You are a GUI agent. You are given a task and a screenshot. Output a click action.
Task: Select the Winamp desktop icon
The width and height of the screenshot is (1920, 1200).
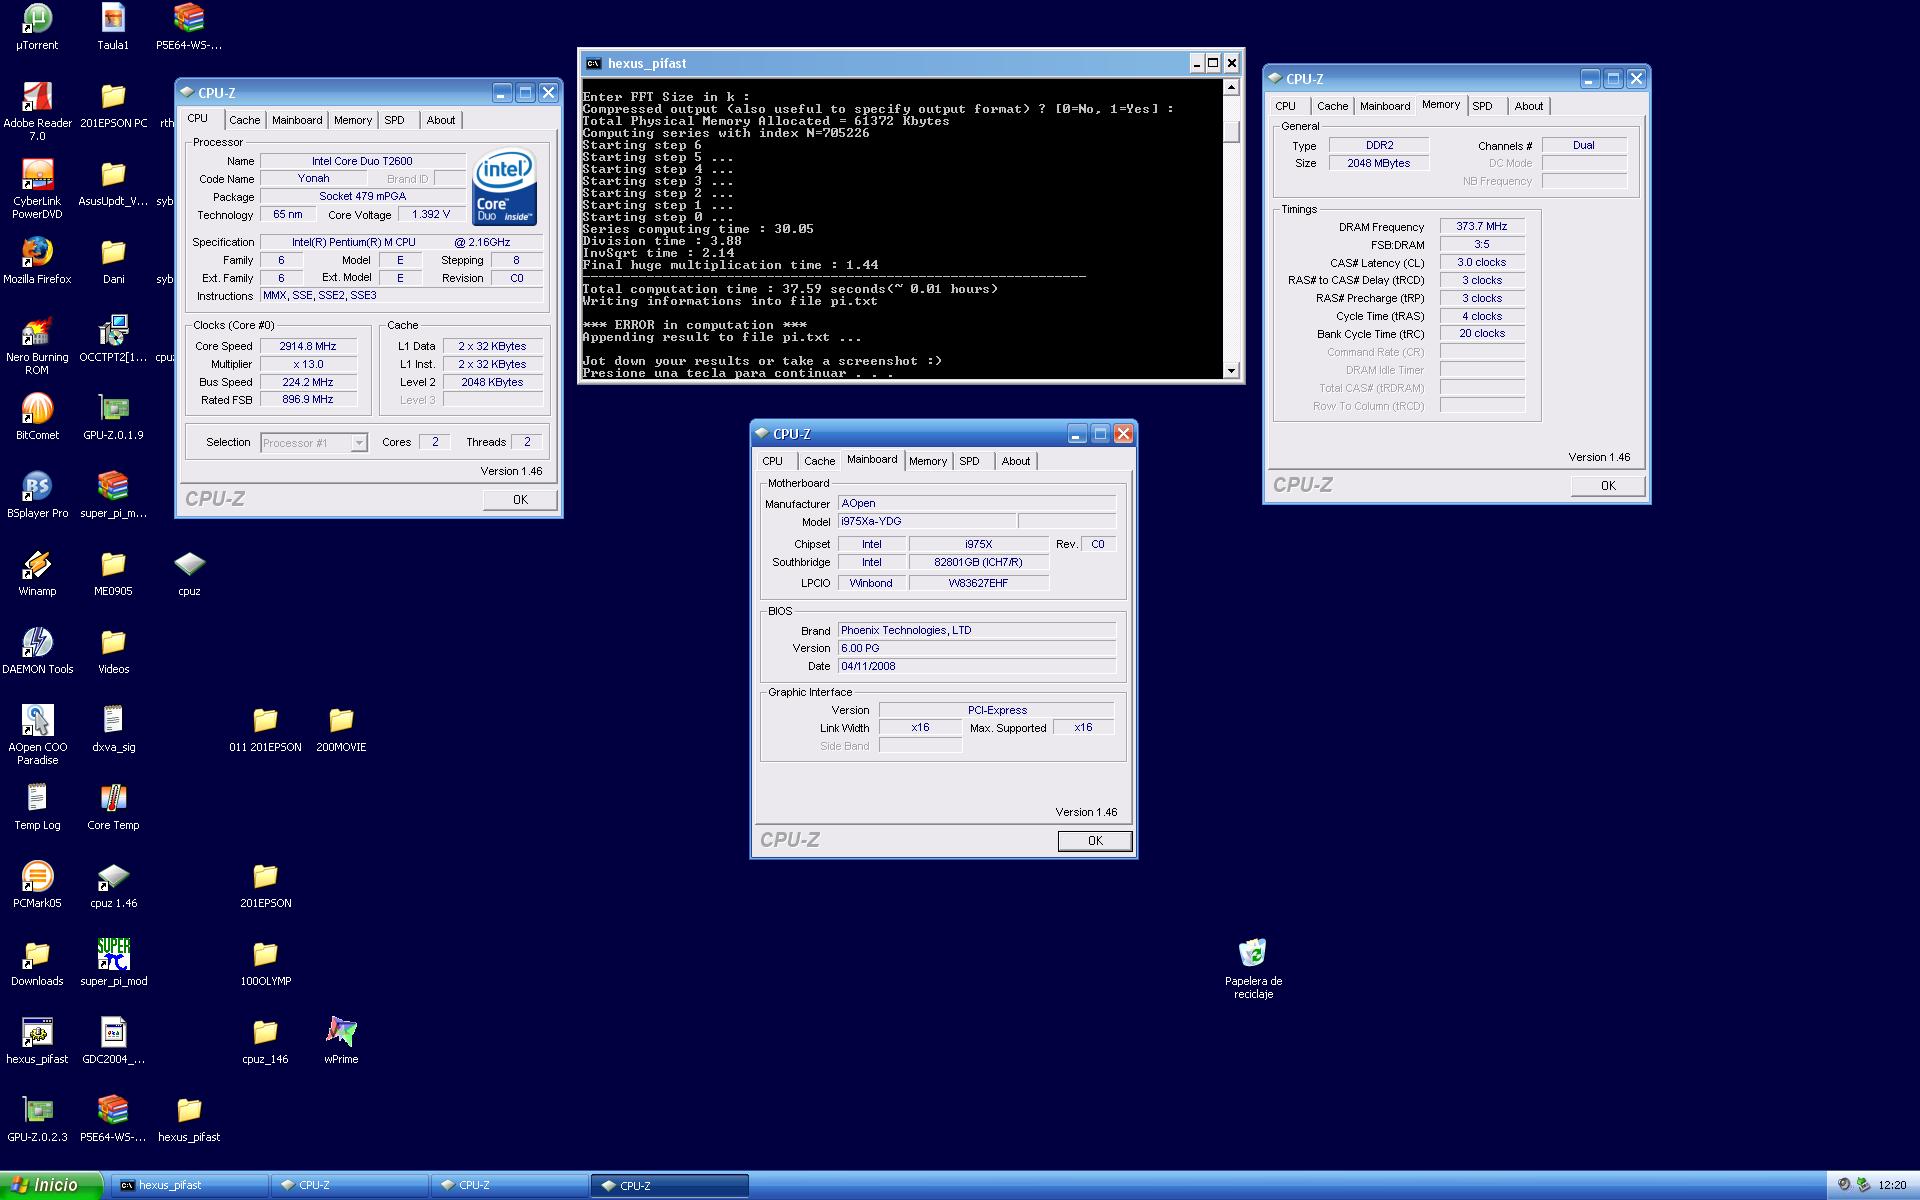(37, 572)
